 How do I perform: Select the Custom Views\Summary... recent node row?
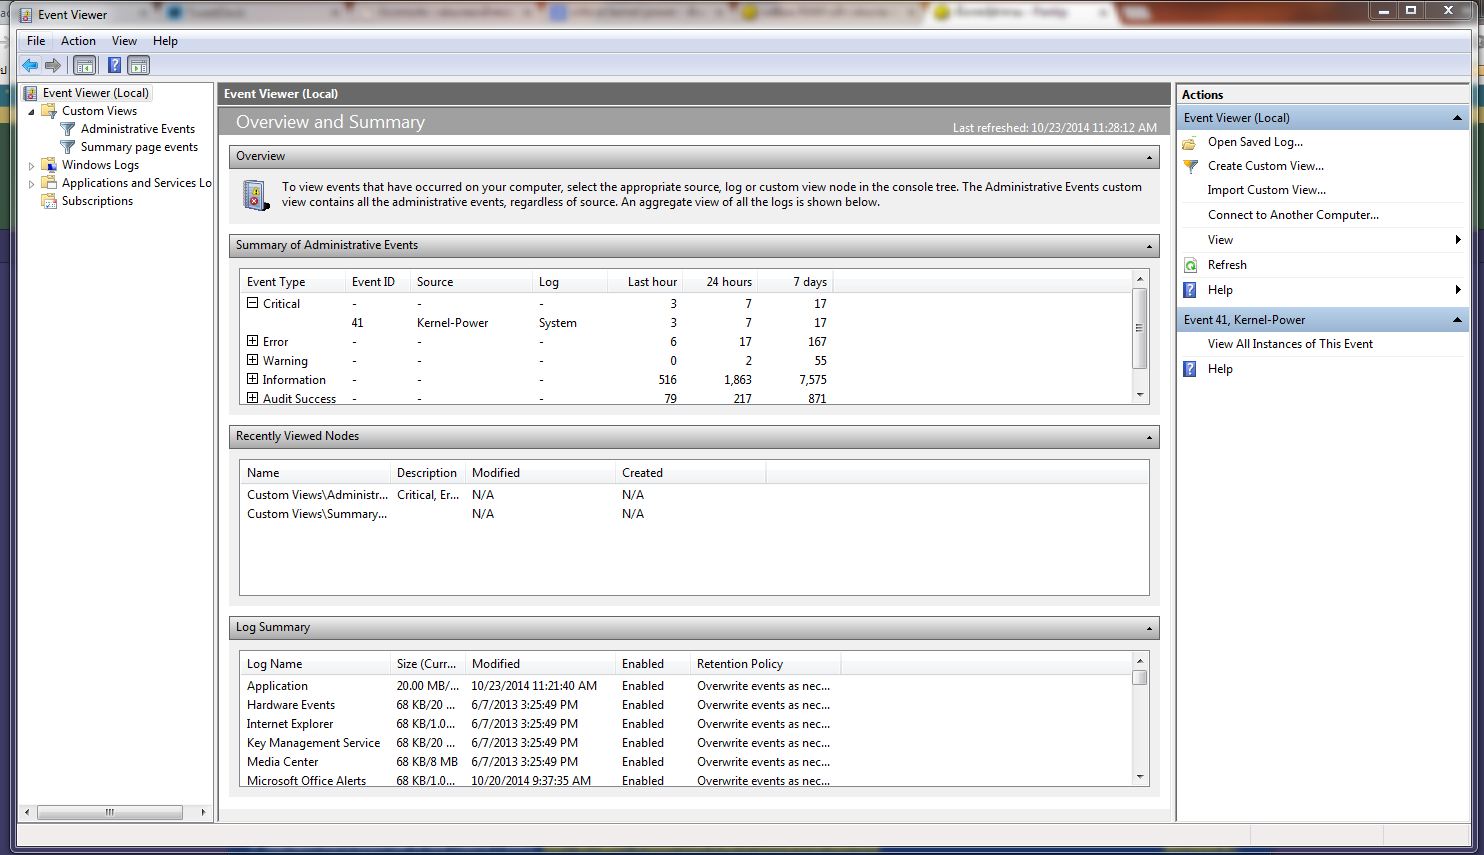click(694, 514)
